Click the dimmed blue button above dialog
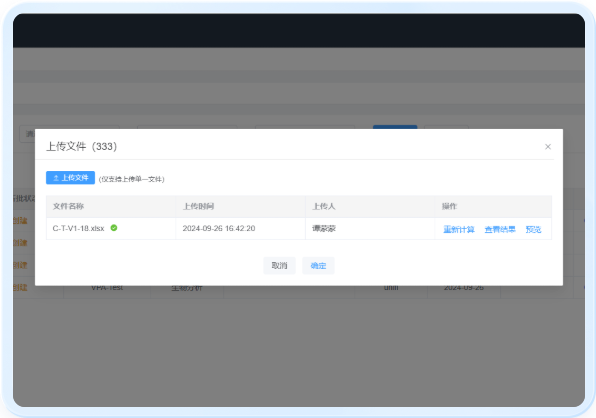 click(x=395, y=127)
